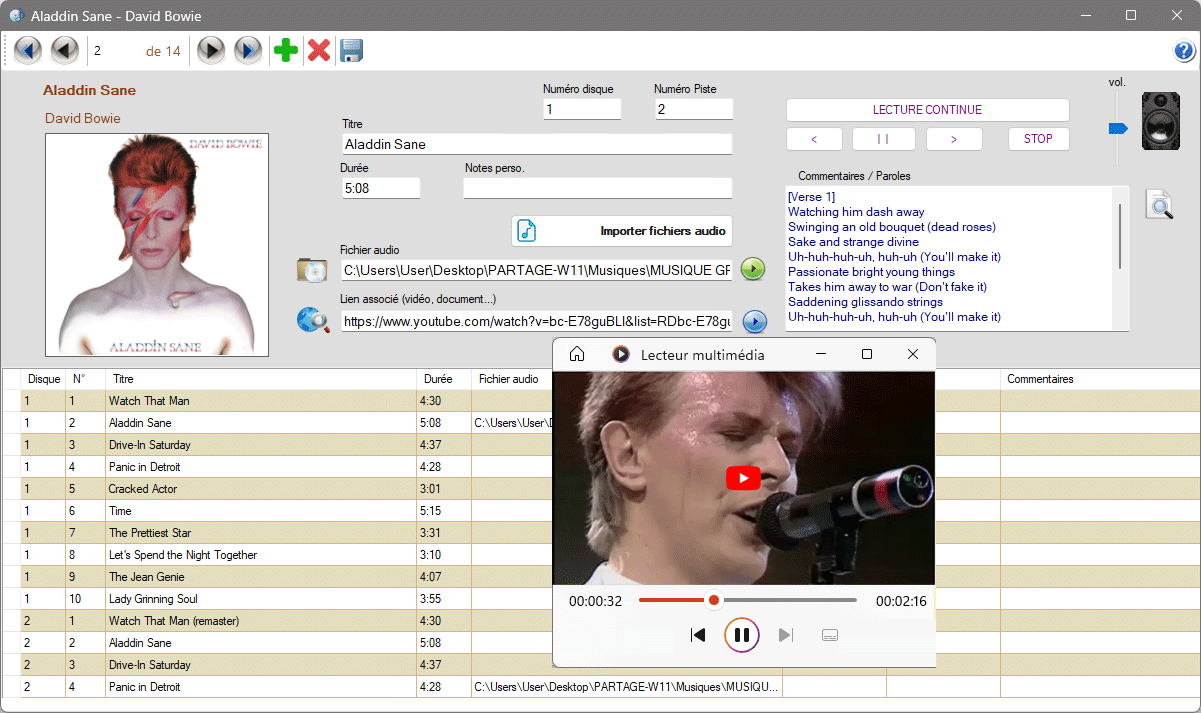Go to the first track record
Viewport: 1201px width, 713px height.
[x=28, y=50]
